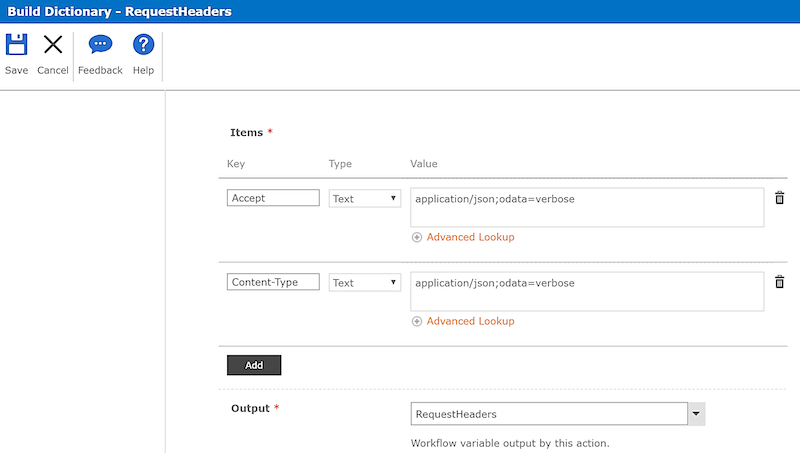This screenshot has height=453, width=800.
Task: Click the Accept key input field
Action: pyautogui.click(x=273, y=198)
